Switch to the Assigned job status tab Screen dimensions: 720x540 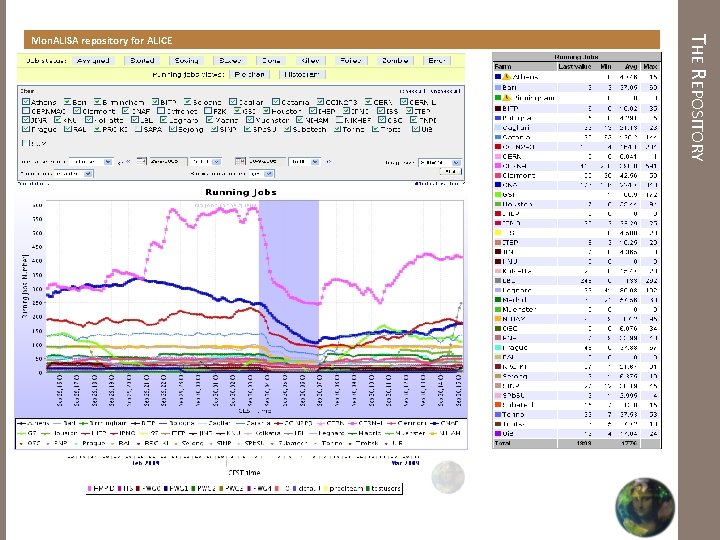pos(93,61)
